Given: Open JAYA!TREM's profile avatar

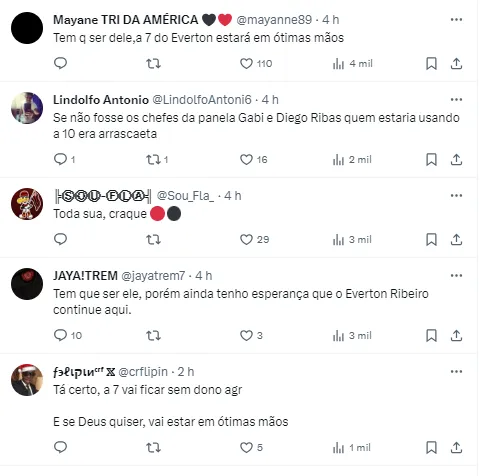Looking at the screenshot, I should coord(27,284).
